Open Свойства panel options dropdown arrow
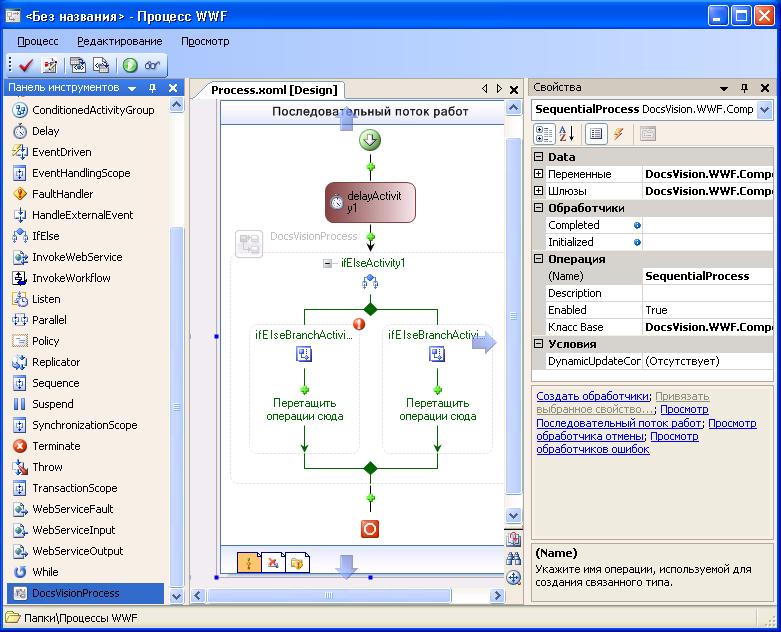 pos(724,89)
